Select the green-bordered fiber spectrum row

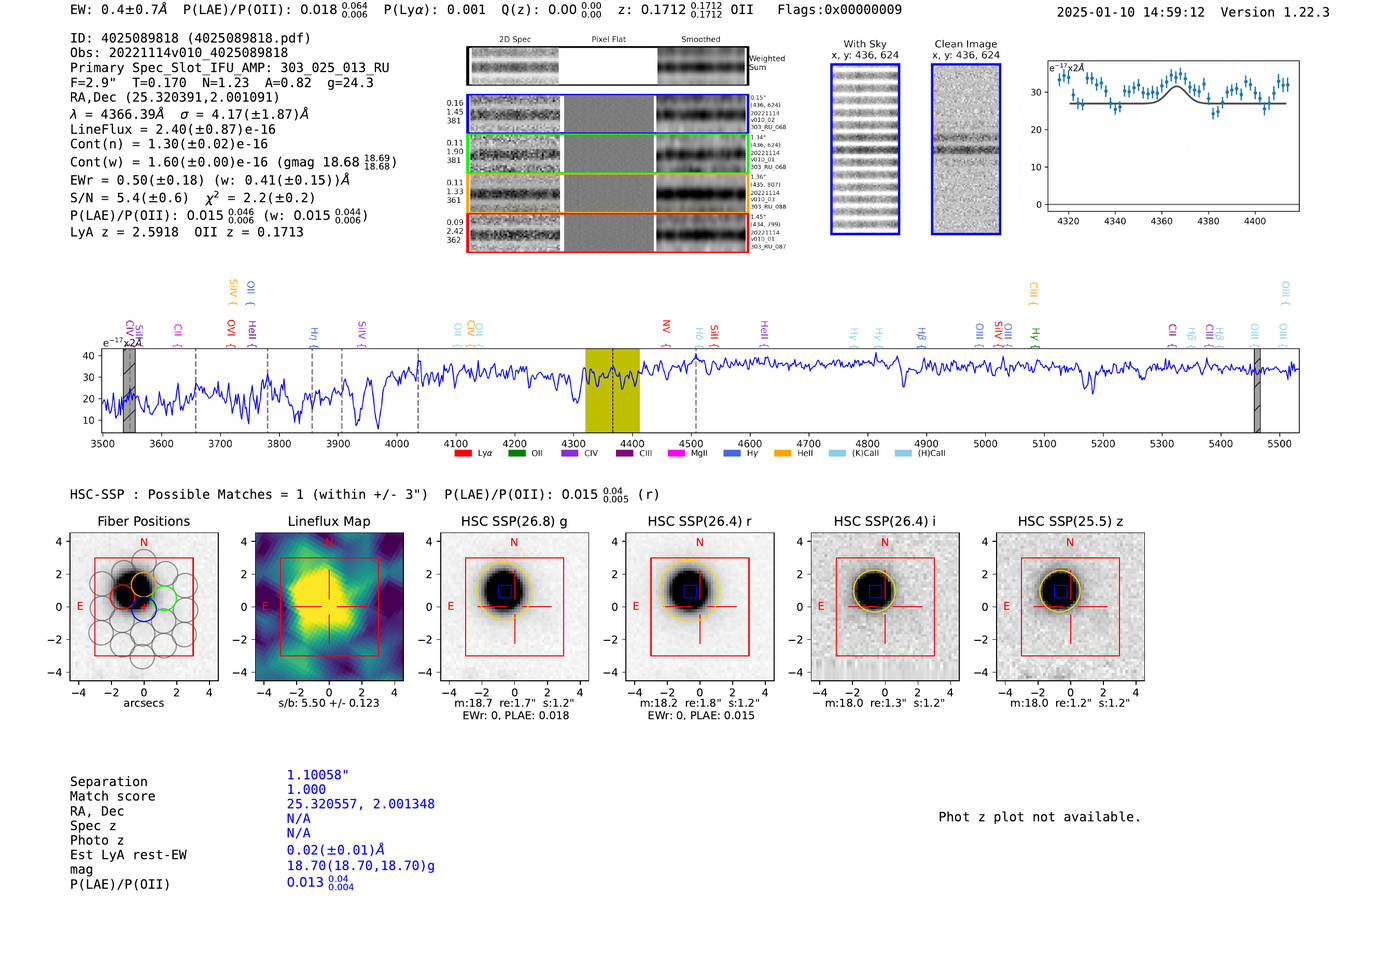(607, 153)
